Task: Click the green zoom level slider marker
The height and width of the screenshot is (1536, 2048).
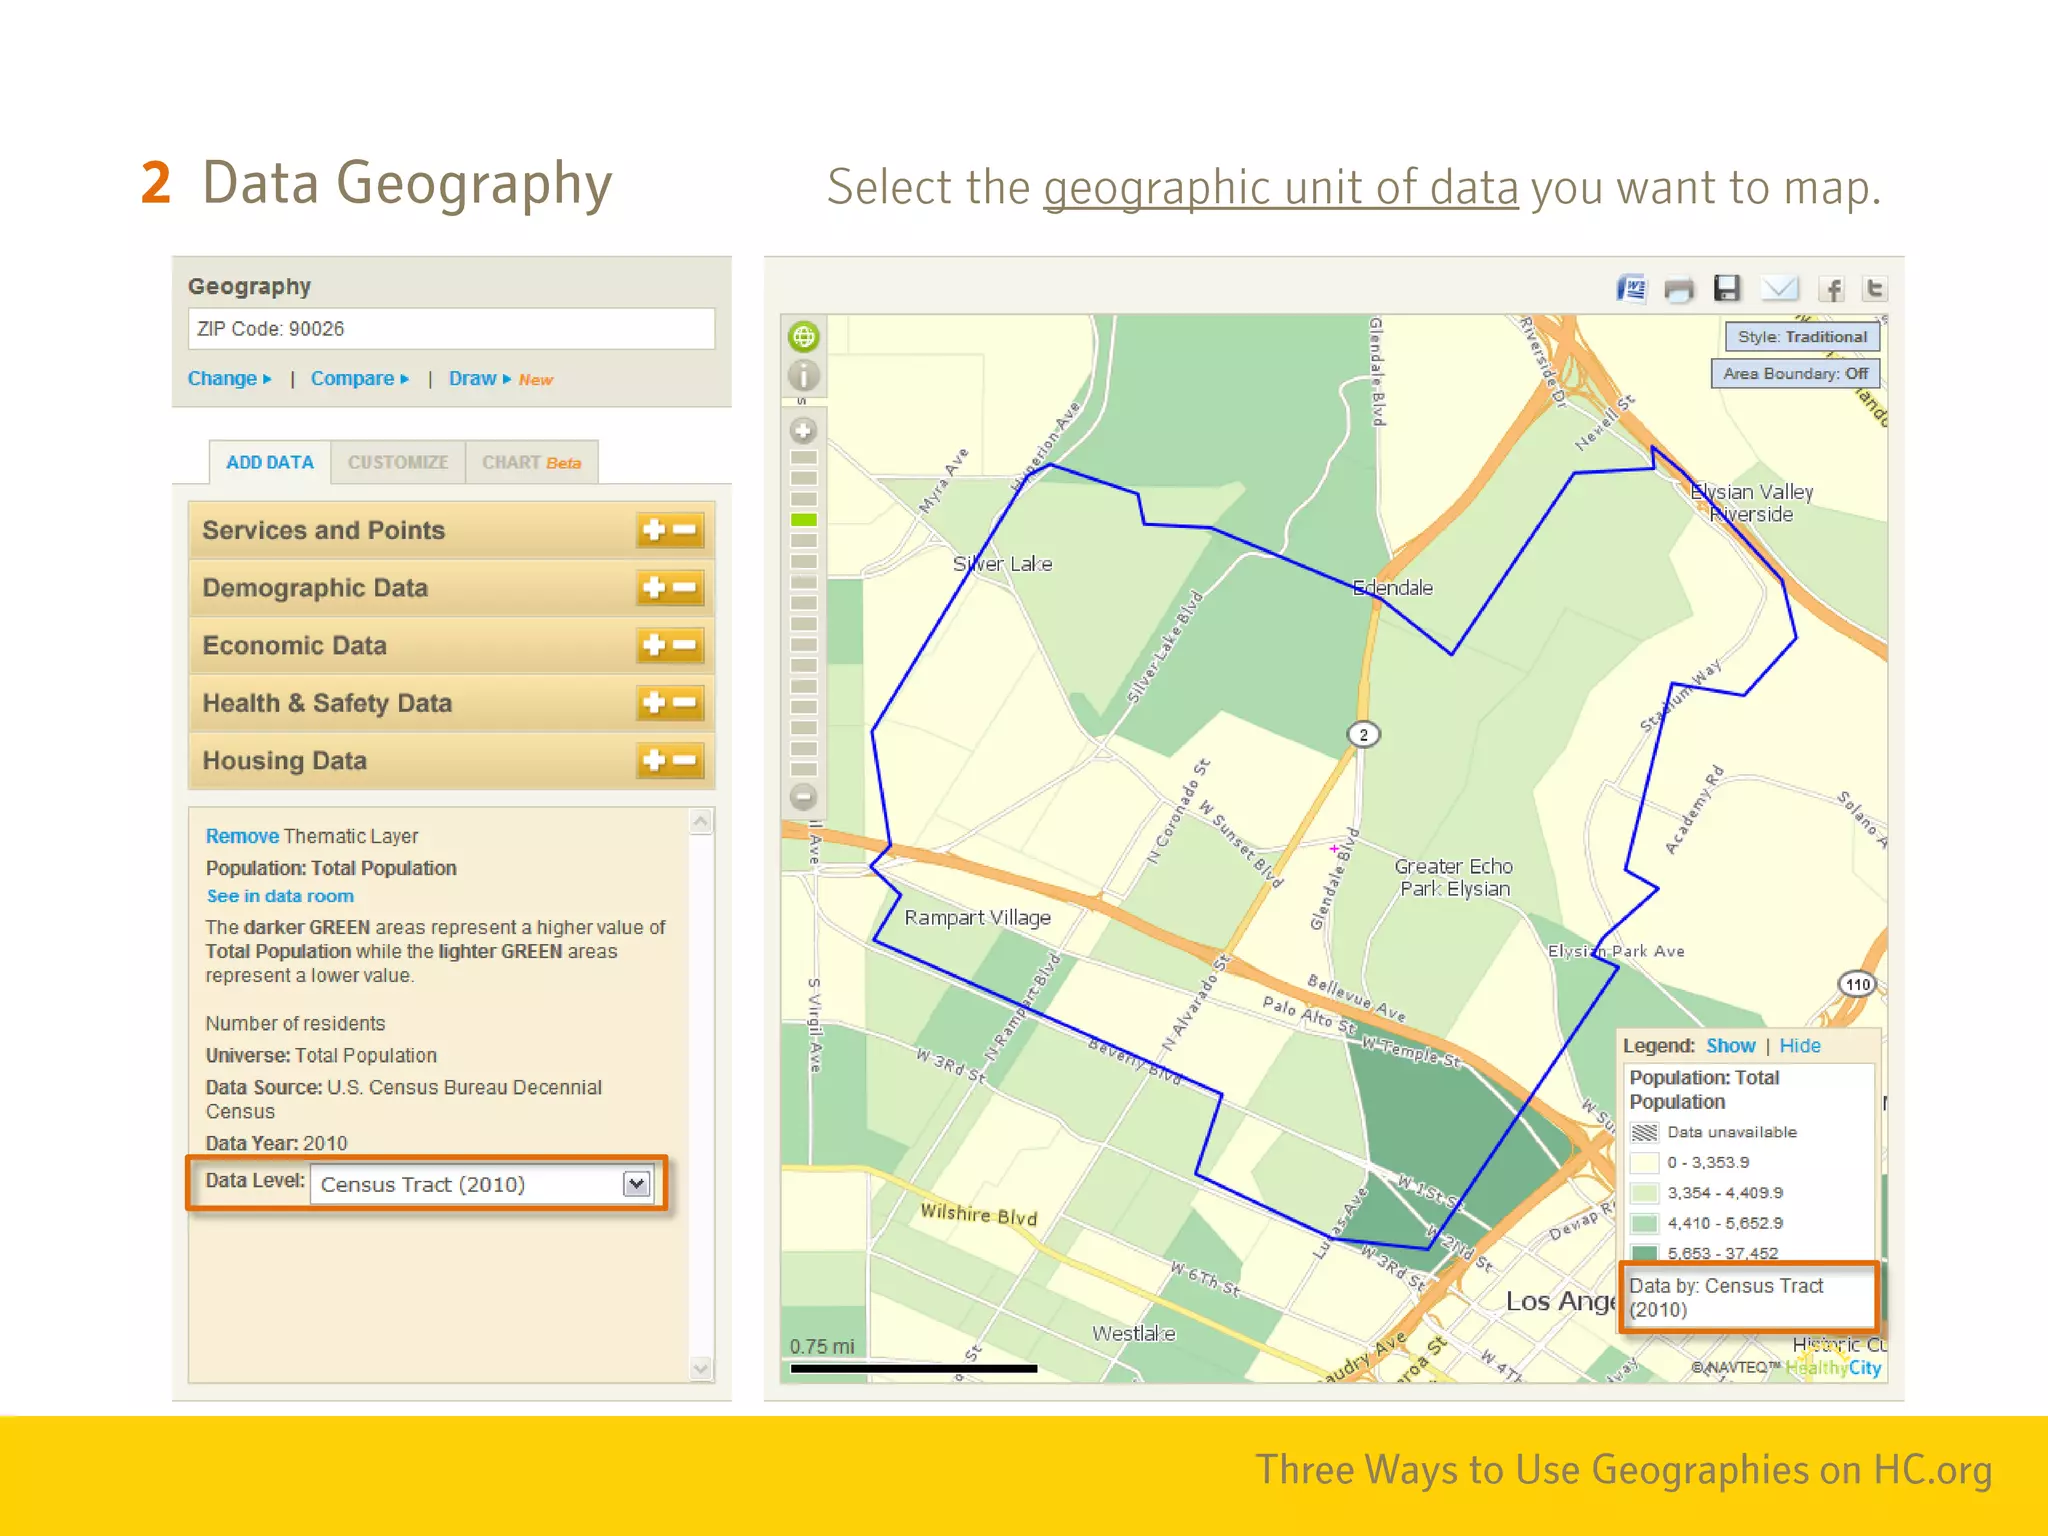Action: 804,520
